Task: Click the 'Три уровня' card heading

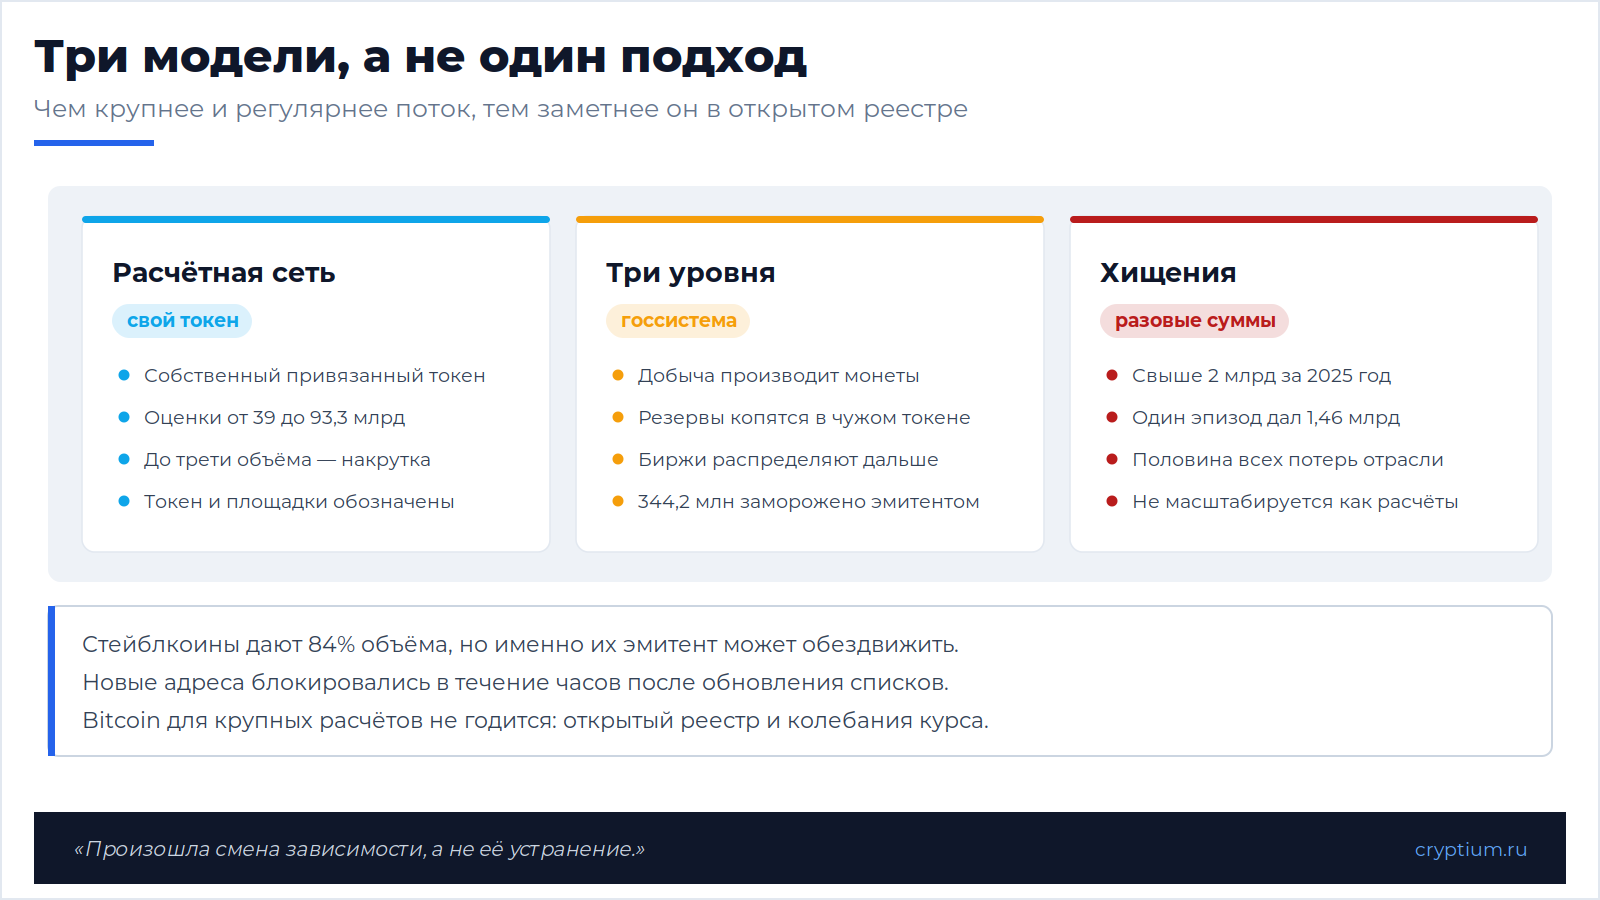Action: pyautogui.click(x=691, y=273)
